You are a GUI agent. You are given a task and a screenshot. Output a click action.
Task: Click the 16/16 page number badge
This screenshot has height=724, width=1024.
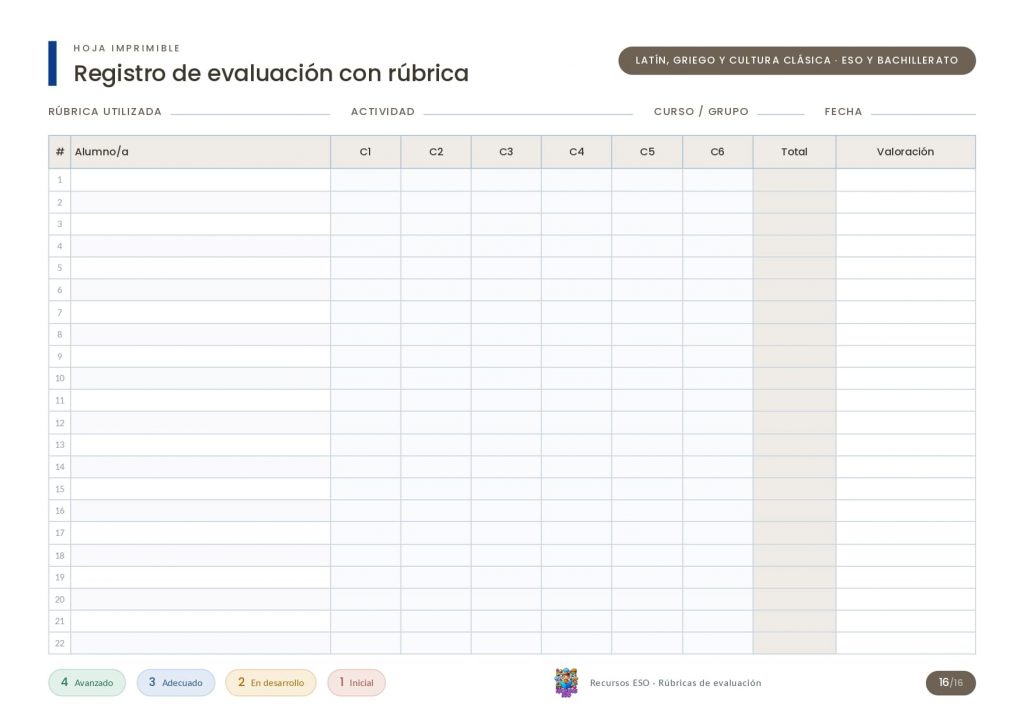tap(950, 682)
